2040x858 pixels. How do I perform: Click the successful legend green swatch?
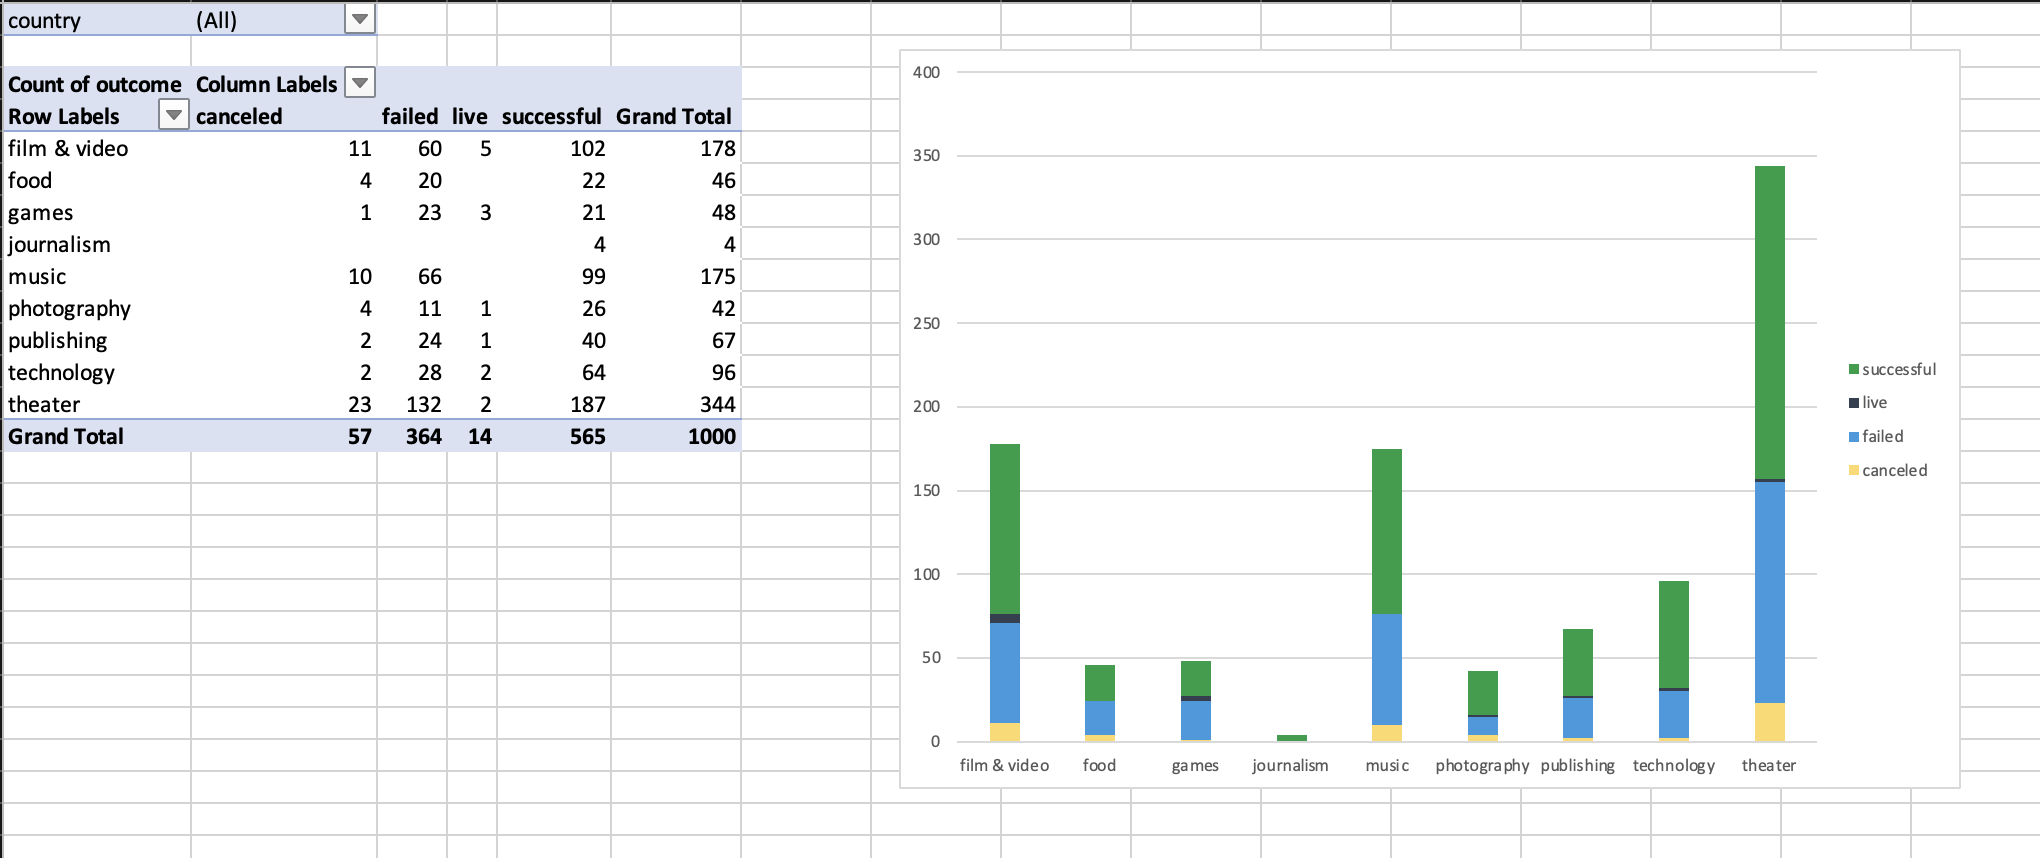(1854, 370)
